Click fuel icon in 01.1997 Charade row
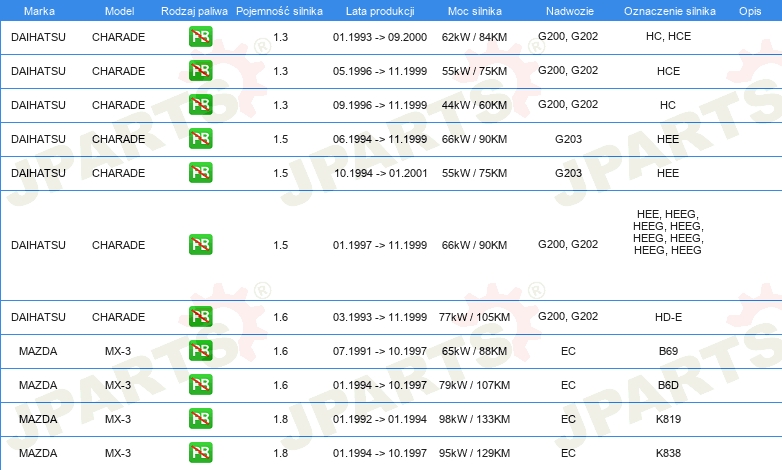Screen dimensions: 782x470 point(200,244)
